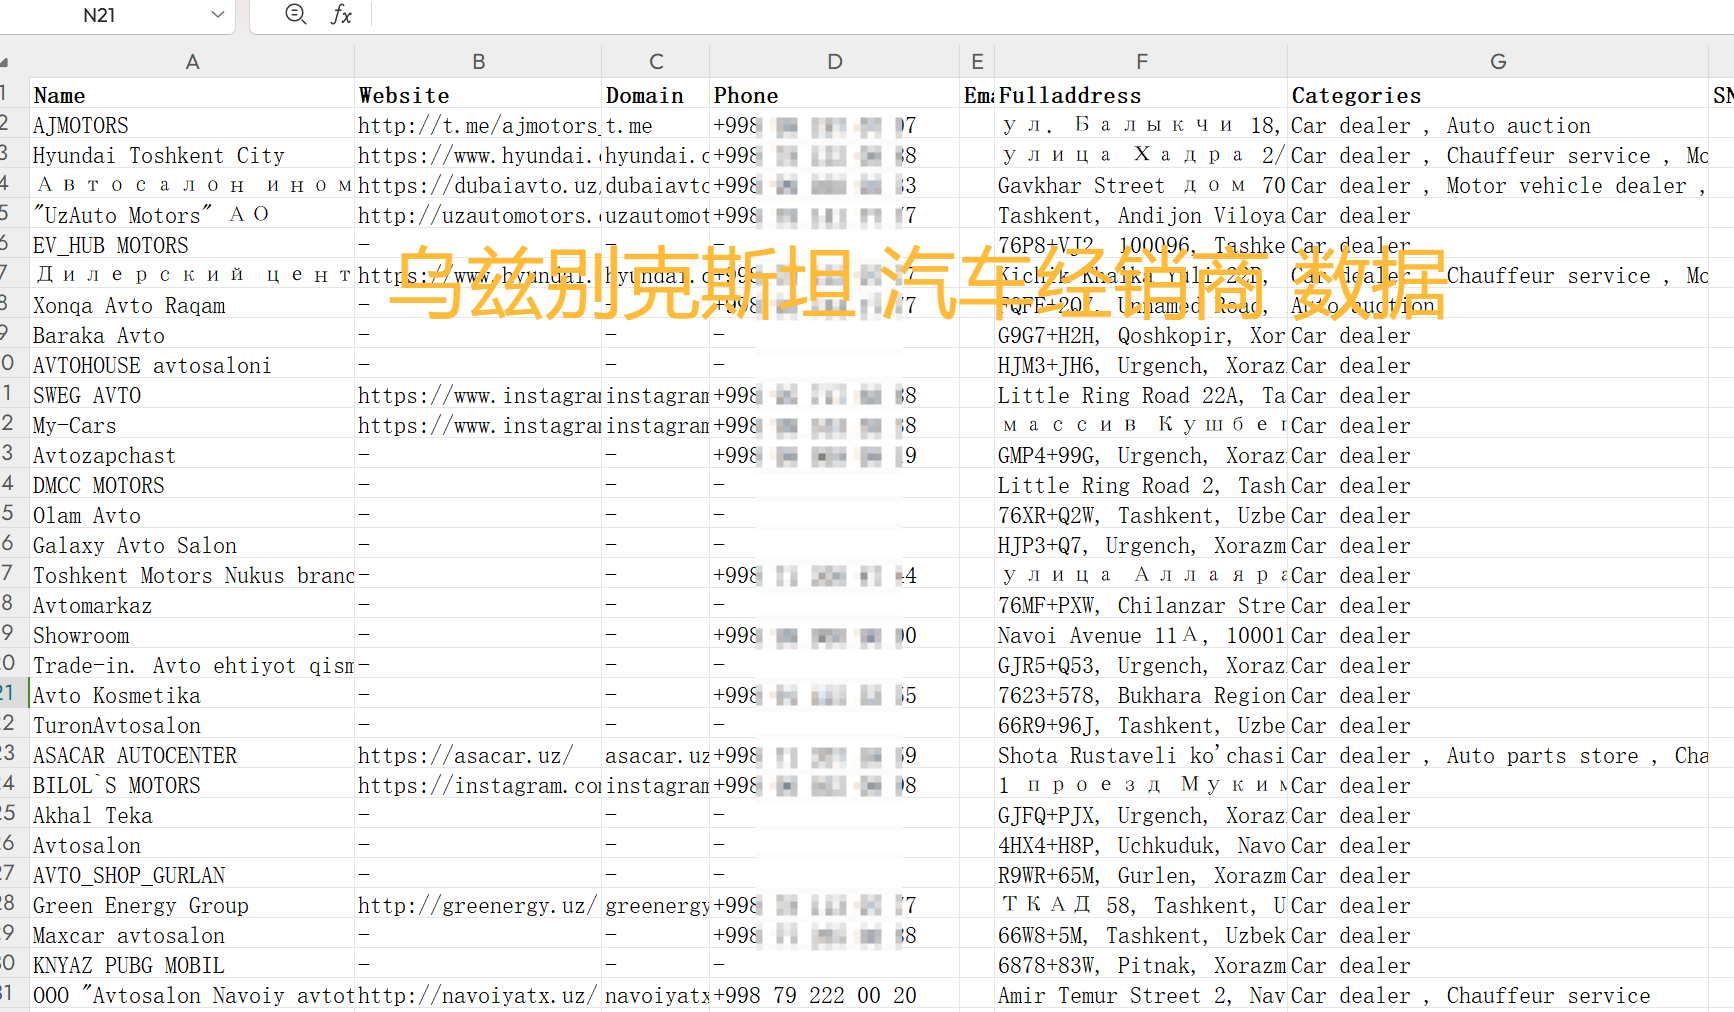Screen dimensions: 1734x1012
Task: Select column B header
Action: point(478,62)
